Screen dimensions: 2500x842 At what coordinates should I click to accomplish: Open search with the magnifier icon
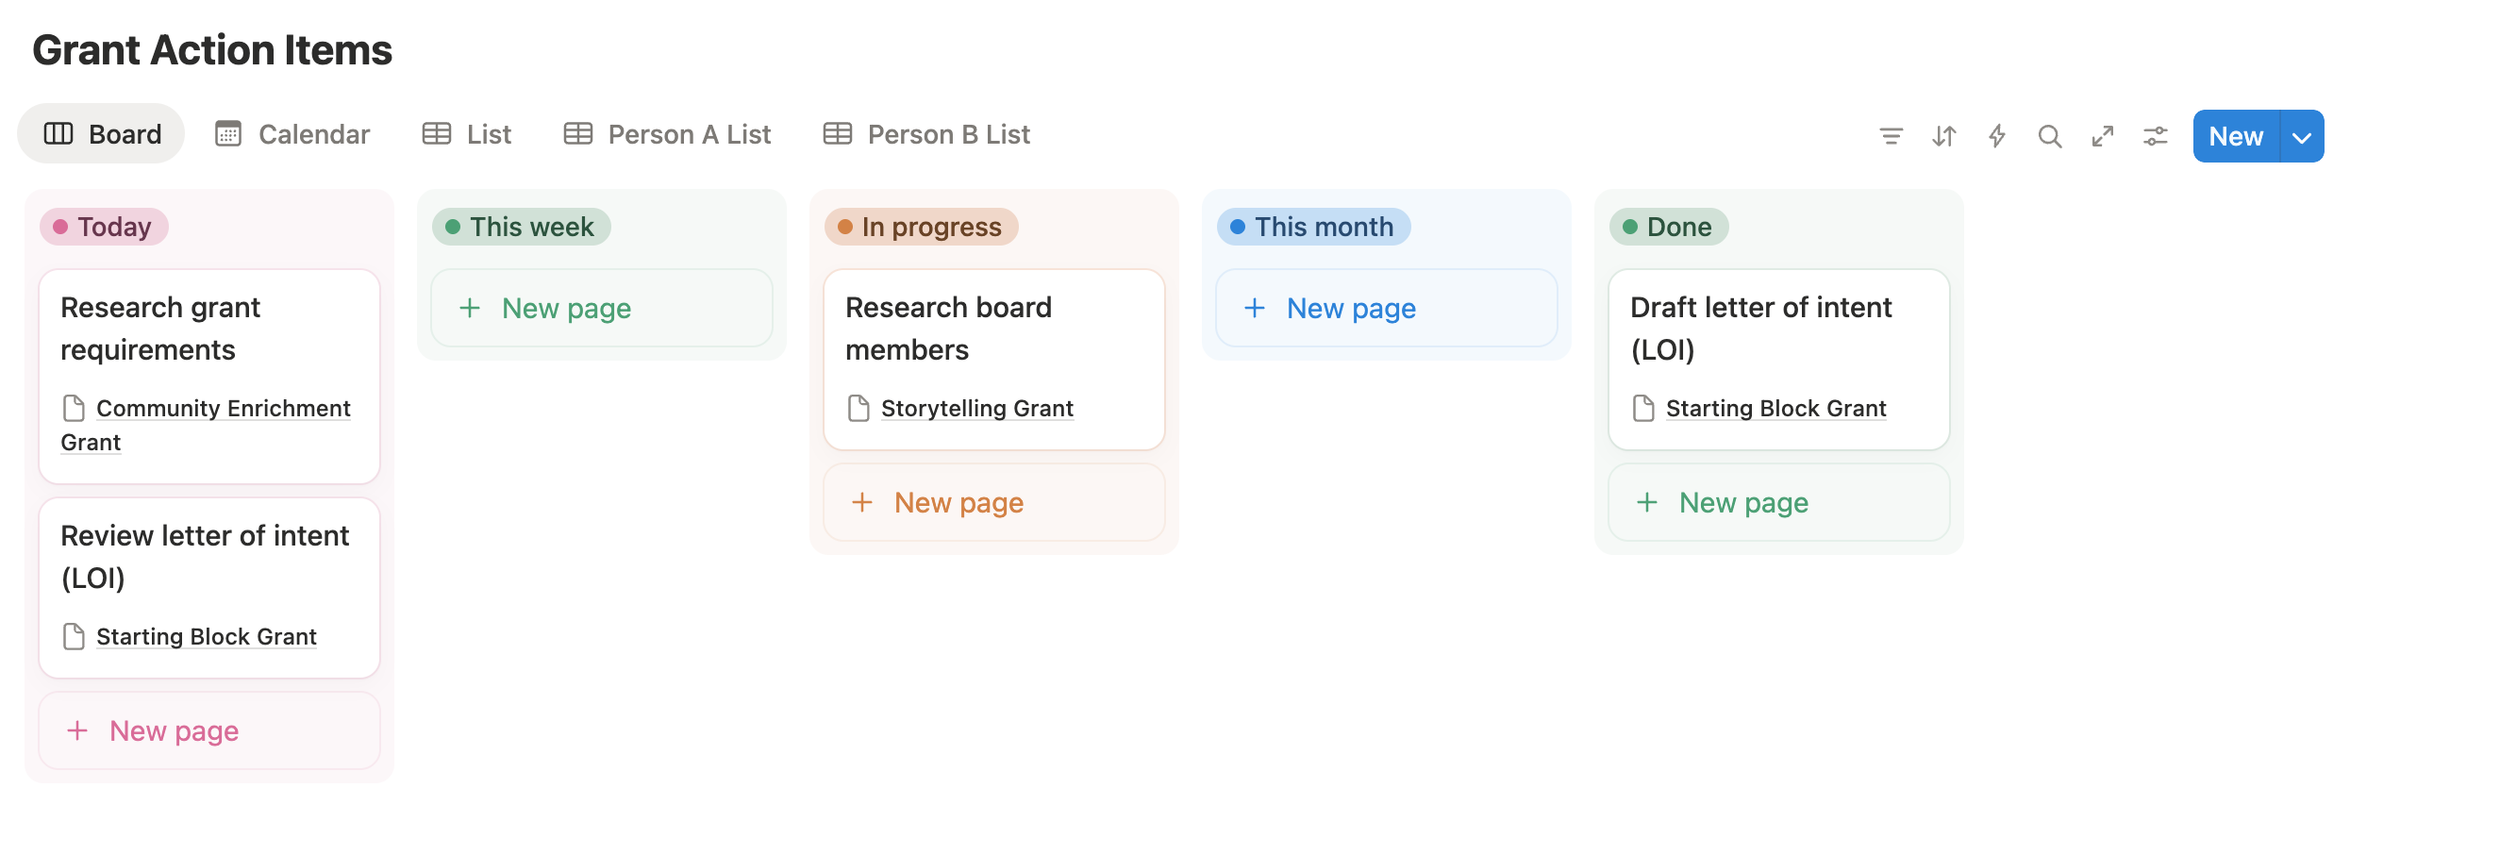click(2049, 136)
